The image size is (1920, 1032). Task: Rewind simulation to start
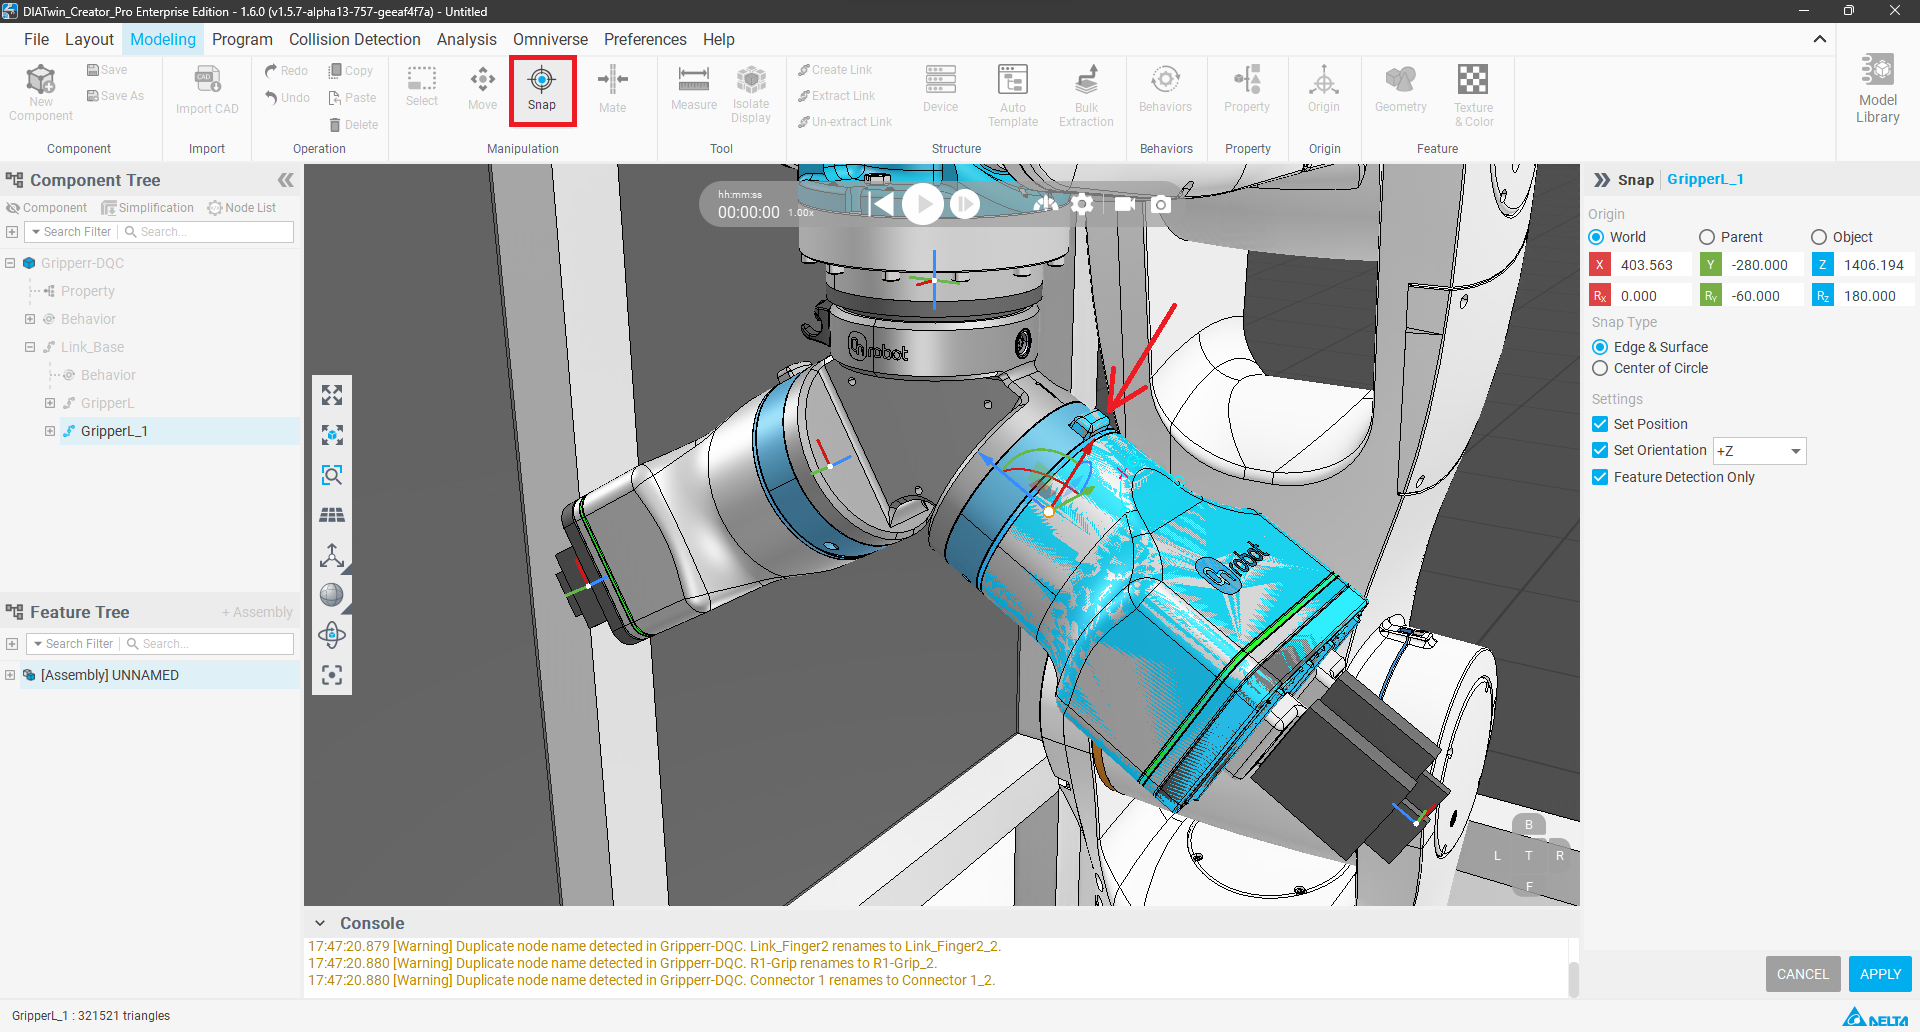click(881, 204)
